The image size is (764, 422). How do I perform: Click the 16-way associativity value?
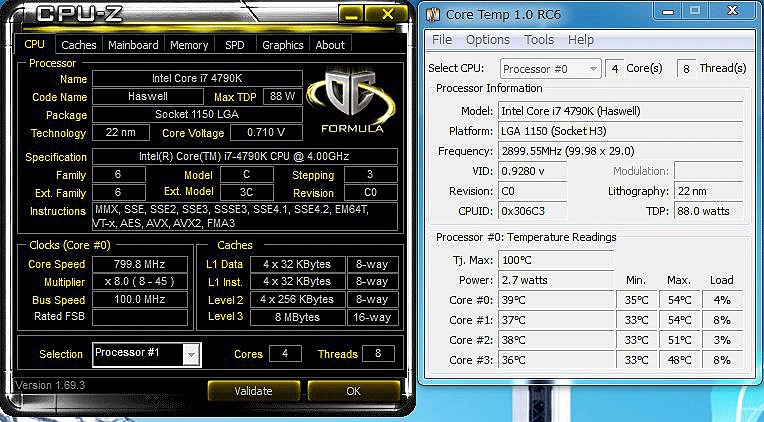point(373,317)
